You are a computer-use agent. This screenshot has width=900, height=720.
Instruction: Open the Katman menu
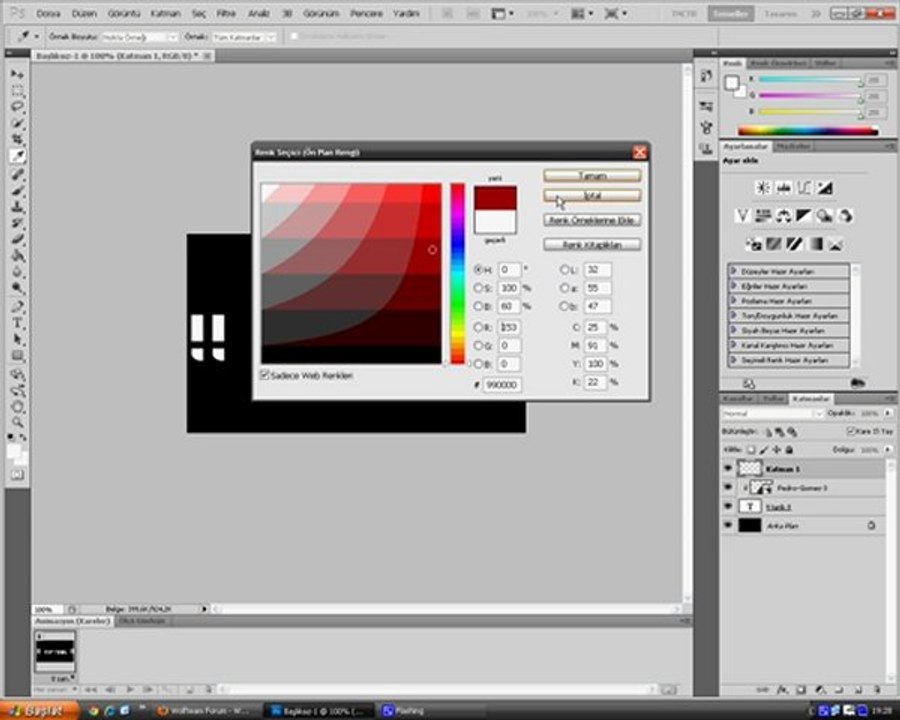coord(165,13)
